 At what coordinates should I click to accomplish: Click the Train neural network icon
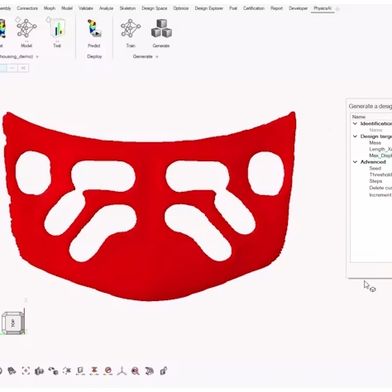[x=130, y=28]
